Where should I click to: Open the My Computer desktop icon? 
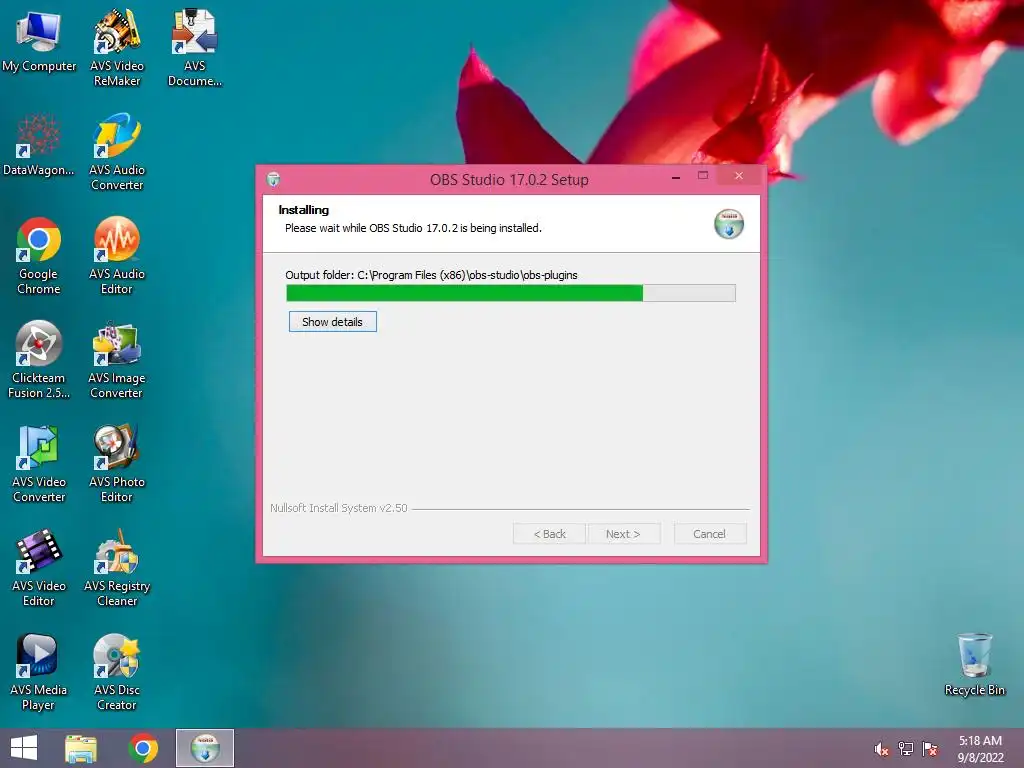pos(39,41)
